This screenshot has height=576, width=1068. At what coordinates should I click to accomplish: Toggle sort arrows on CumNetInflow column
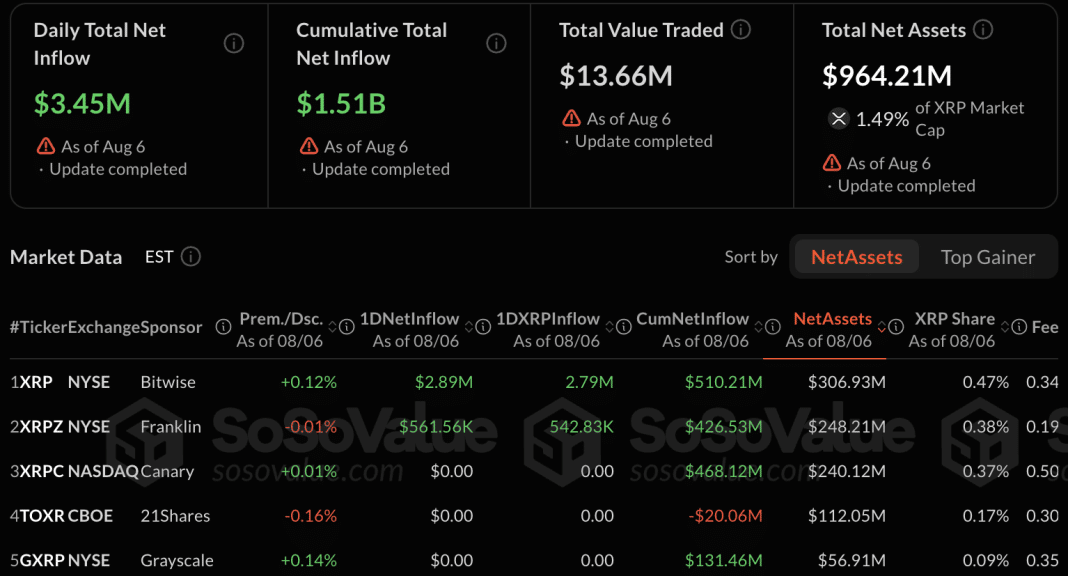(758, 327)
